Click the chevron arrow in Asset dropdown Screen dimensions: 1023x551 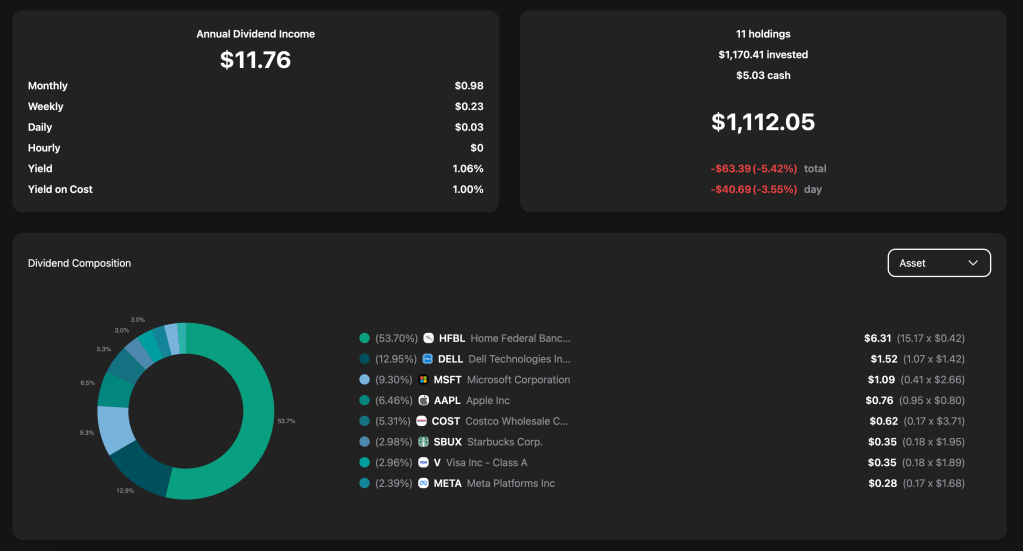(x=973, y=263)
